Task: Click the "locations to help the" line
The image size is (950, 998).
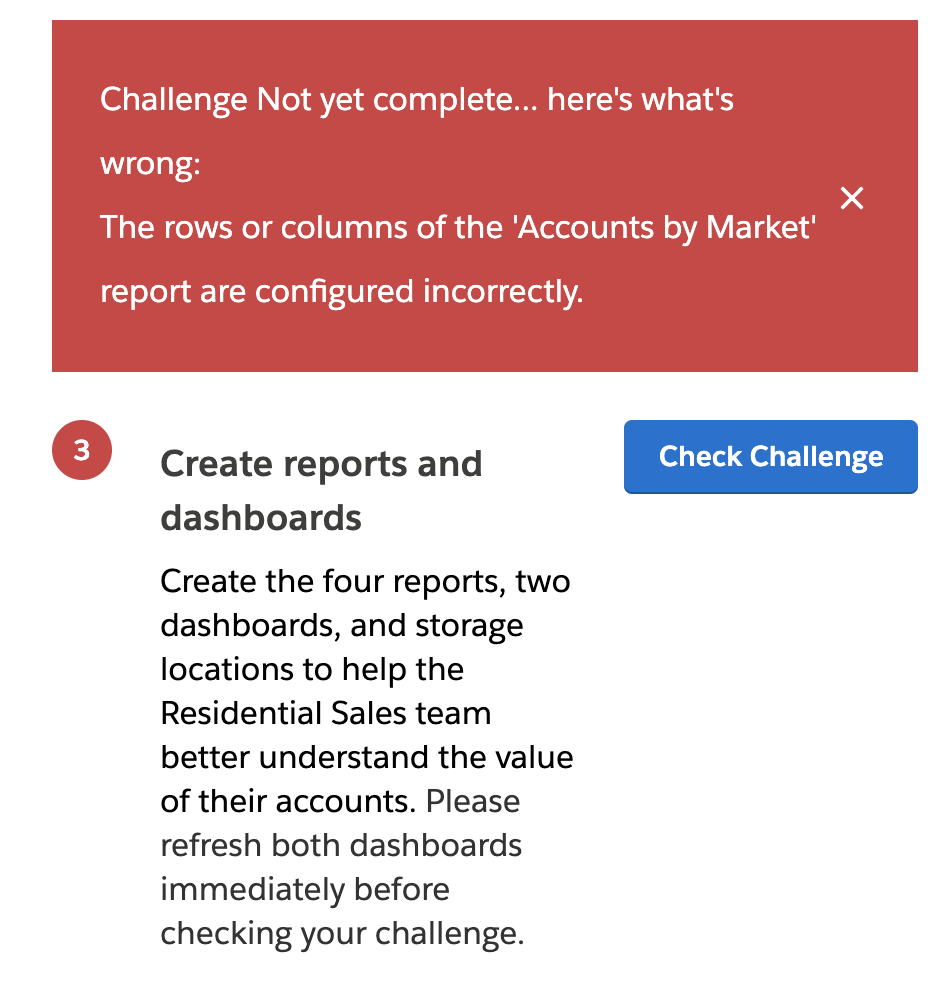Action: tap(312, 669)
